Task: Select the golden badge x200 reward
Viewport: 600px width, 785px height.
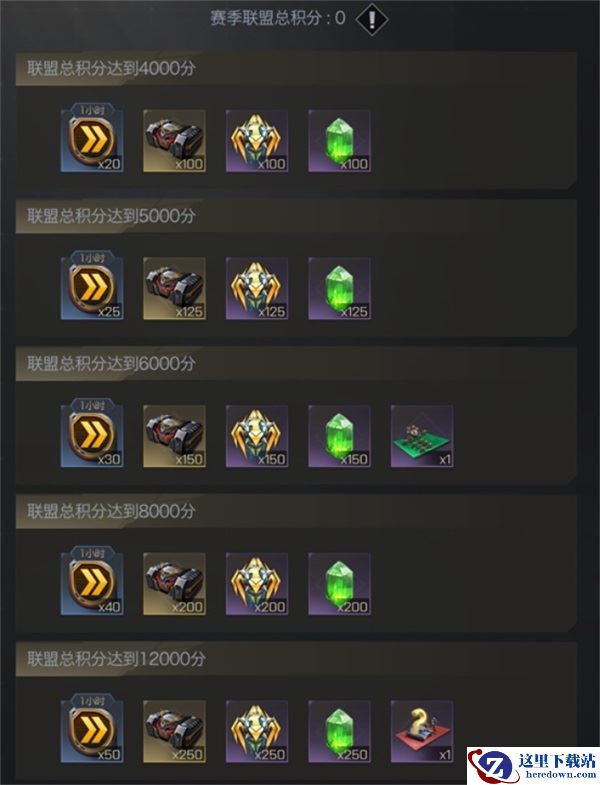Action: pyautogui.click(x=257, y=584)
